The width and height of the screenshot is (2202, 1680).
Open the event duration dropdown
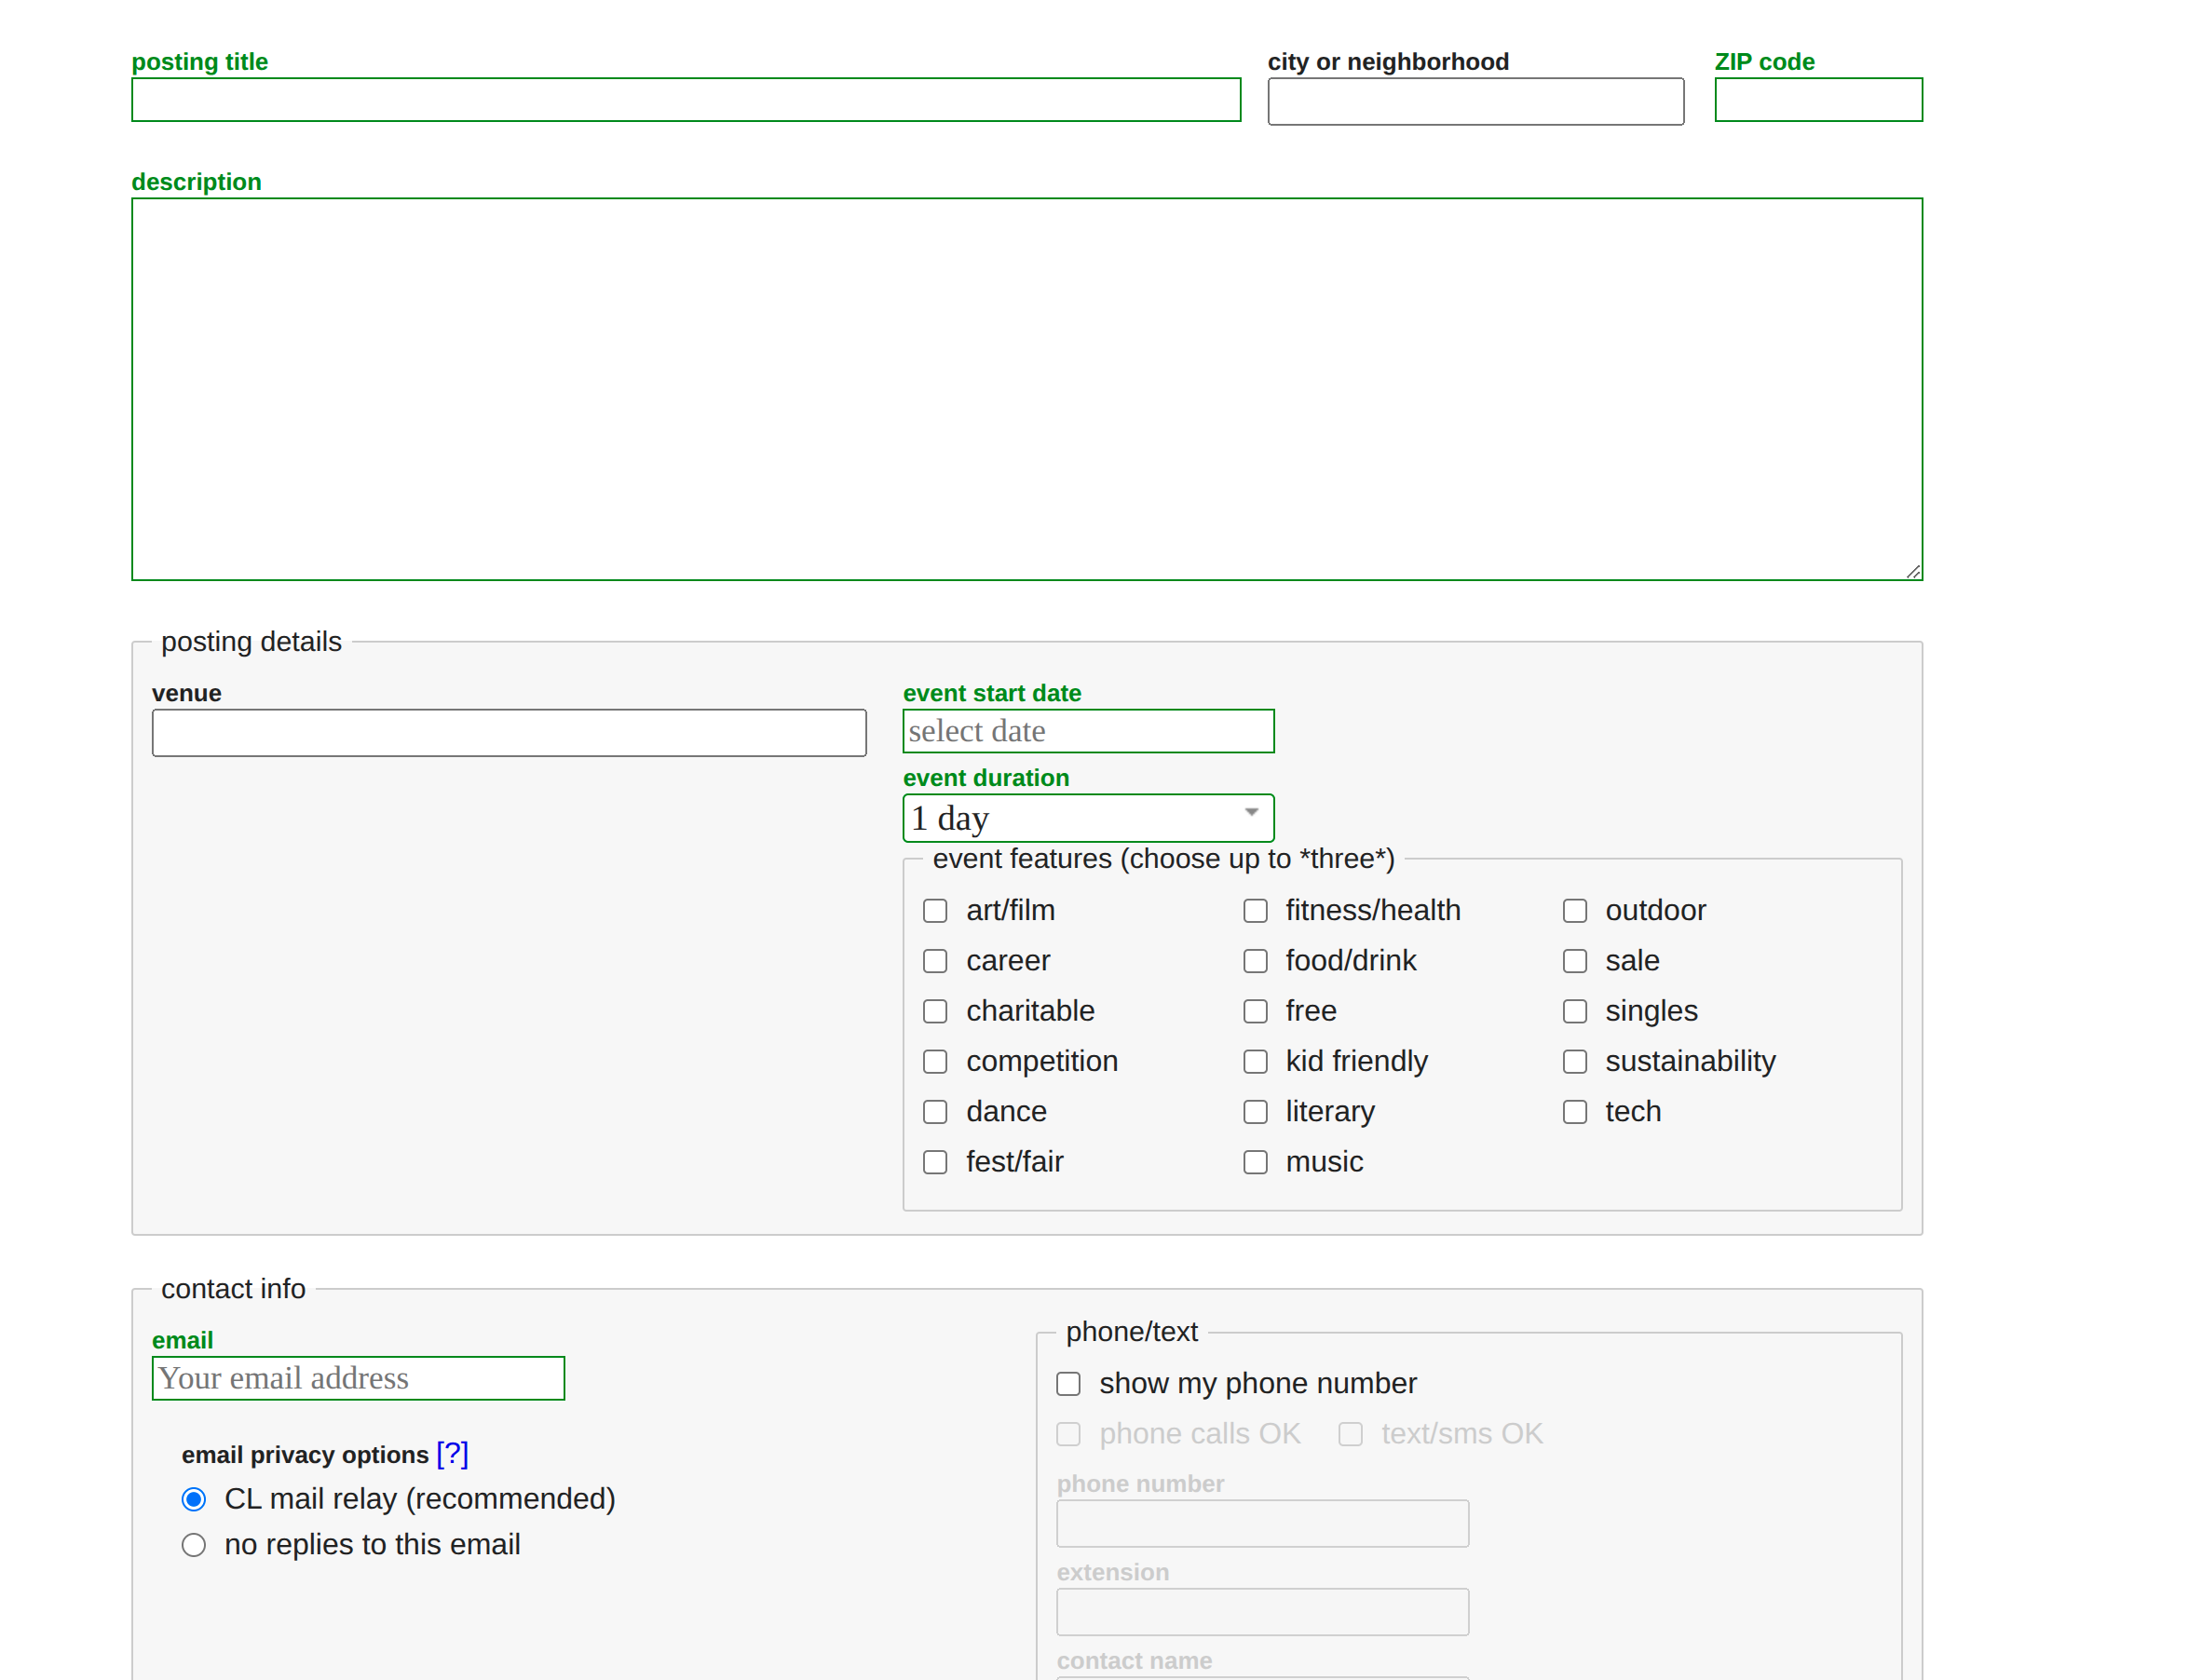click(1087, 817)
